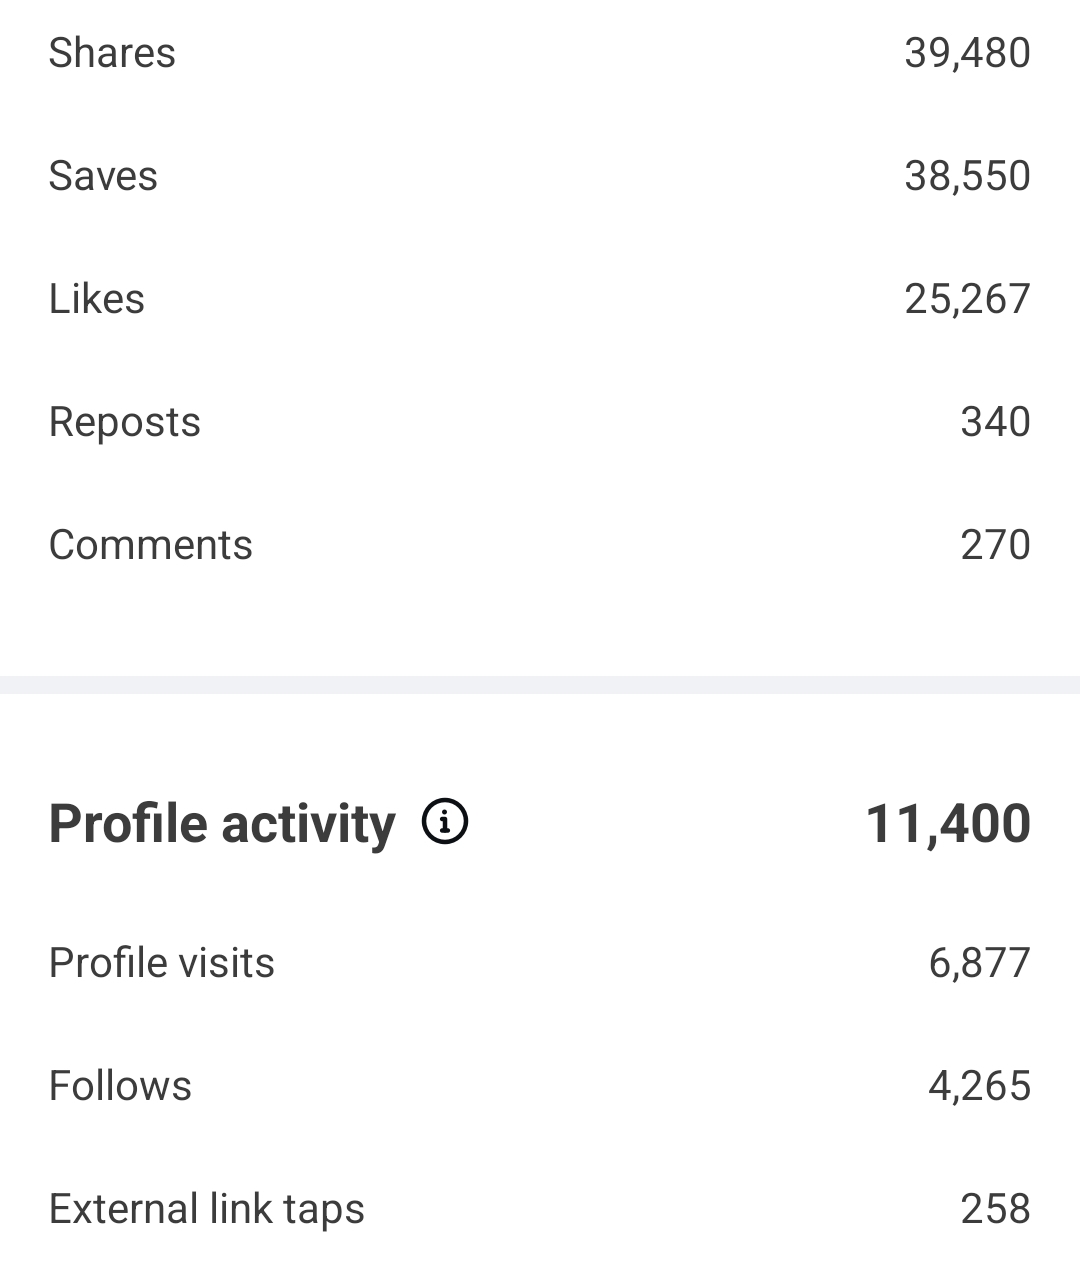Image resolution: width=1080 pixels, height=1282 pixels.
Task: Click the Profile visits count 6,877
Action: click(x=979, y=963)
